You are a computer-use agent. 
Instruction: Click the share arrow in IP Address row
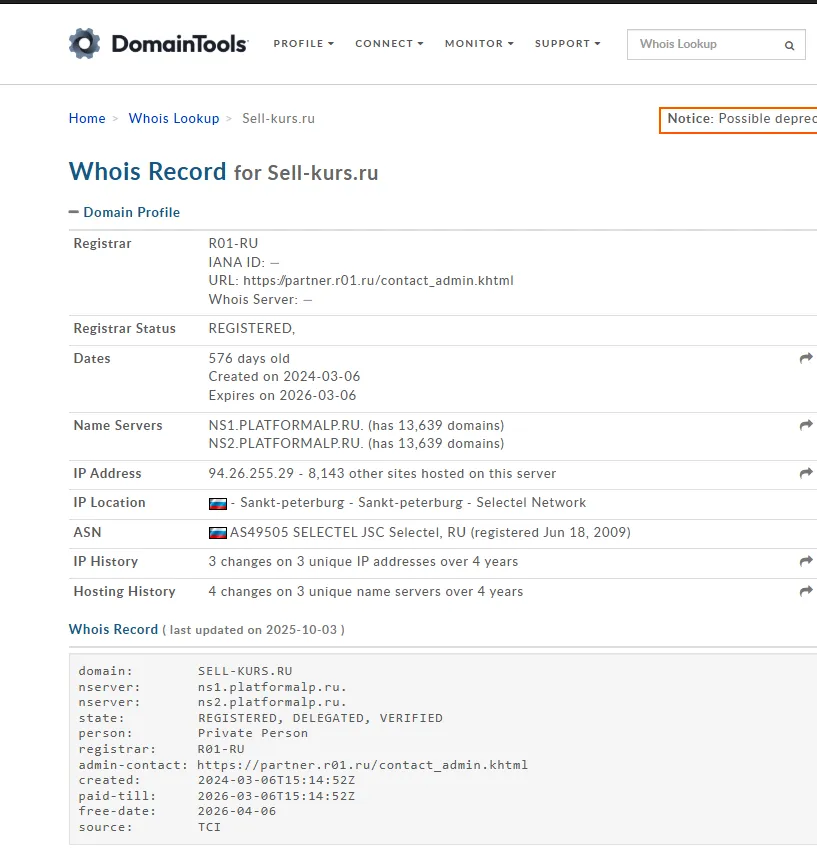tap(806, 473)
